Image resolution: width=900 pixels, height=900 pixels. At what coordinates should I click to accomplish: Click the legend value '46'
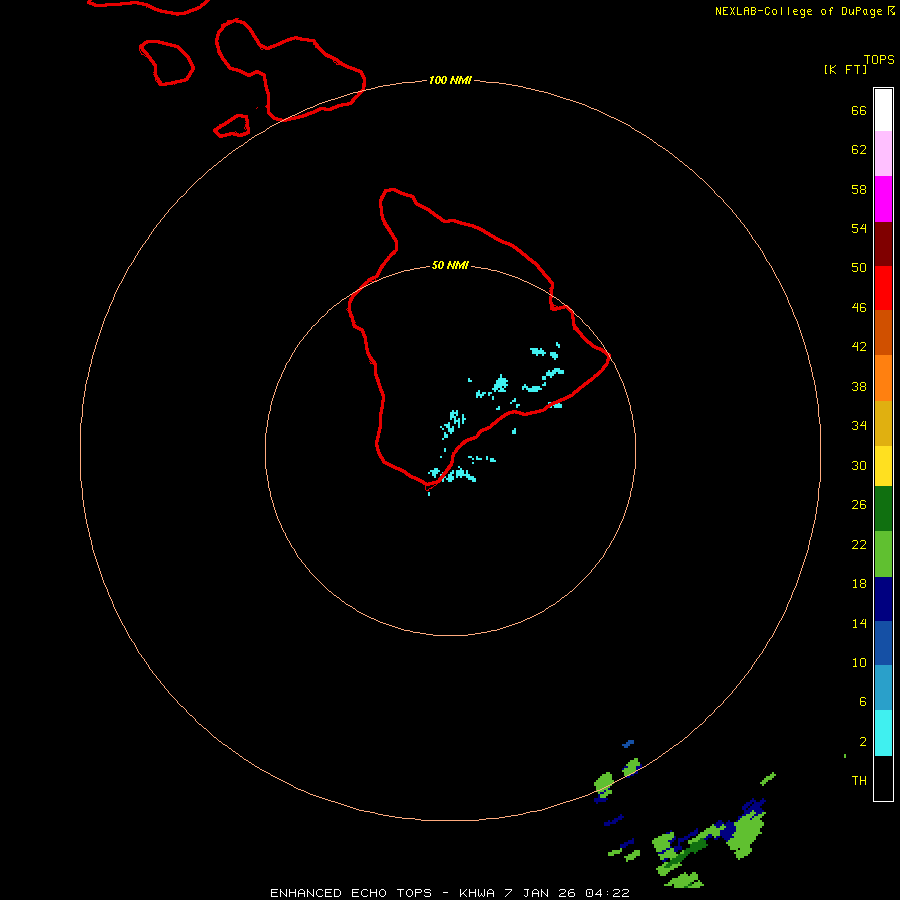[x=859, y=308]
